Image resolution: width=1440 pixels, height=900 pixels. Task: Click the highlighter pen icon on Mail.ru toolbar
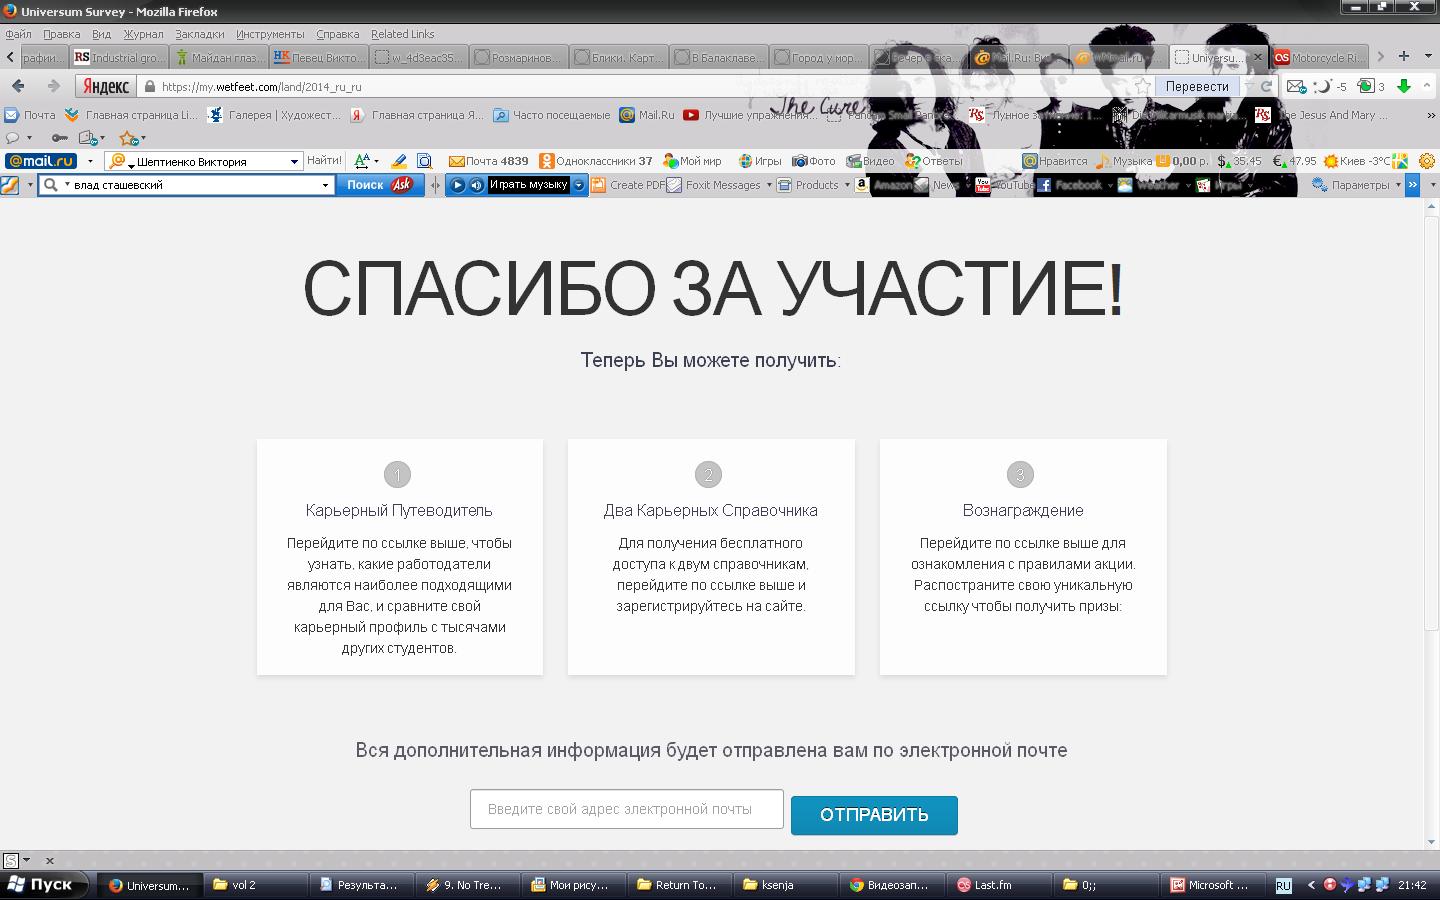399,161
